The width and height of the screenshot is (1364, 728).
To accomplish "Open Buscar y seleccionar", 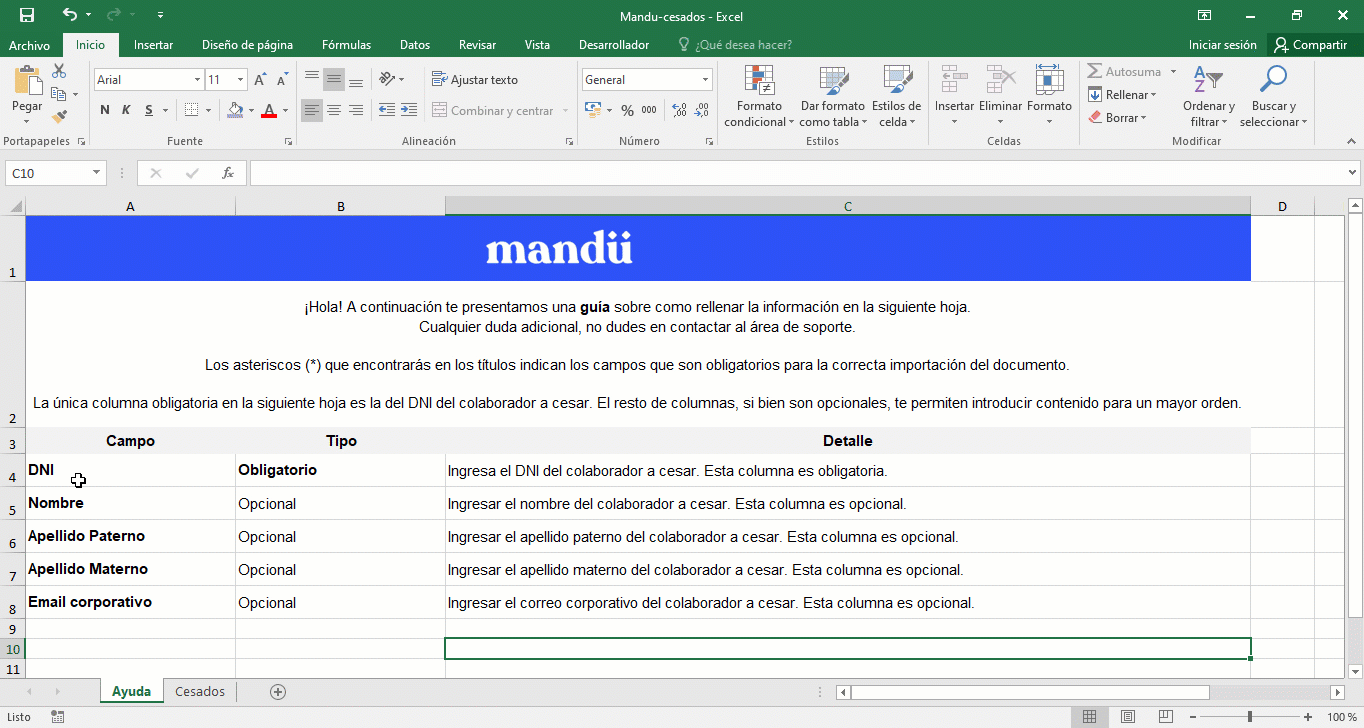I will pyautogui.click(x=1274, y=97).
